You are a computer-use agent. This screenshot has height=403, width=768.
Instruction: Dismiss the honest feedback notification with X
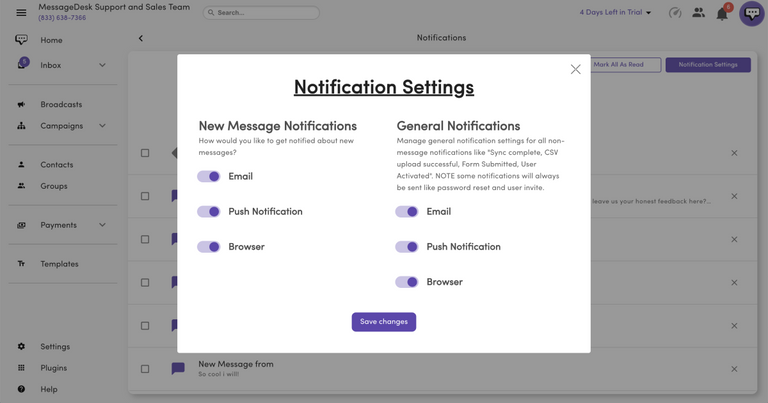pos(734,196)
